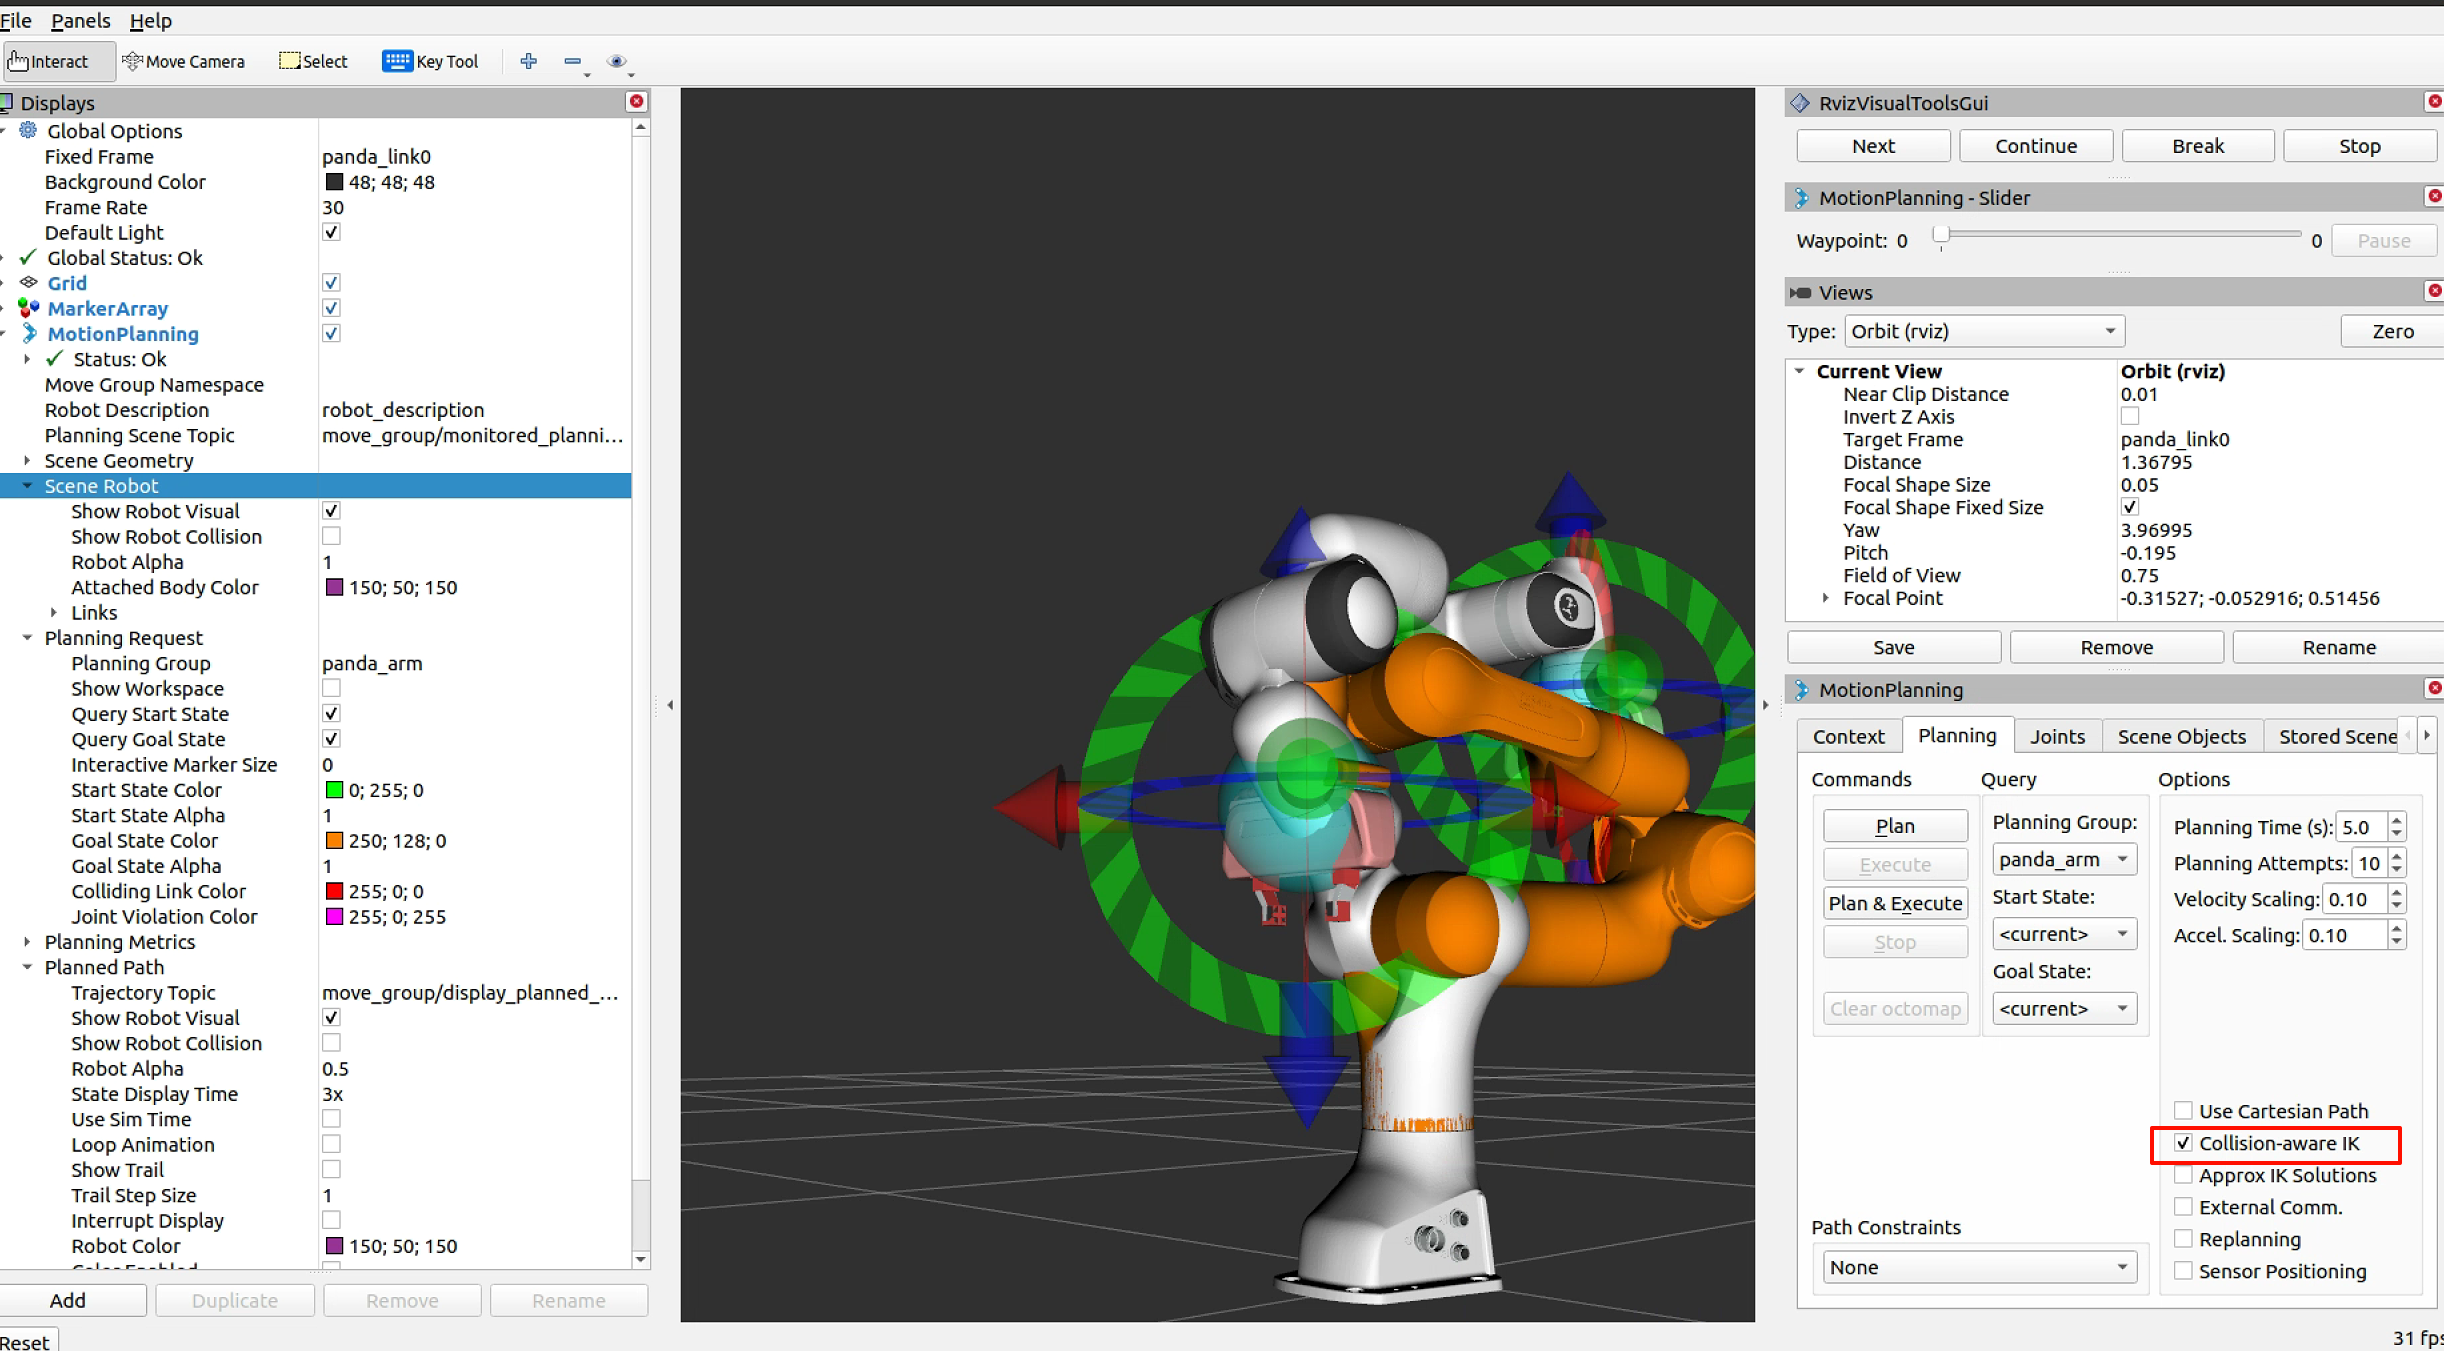Click the Global Options gear icon

[28, 131]
